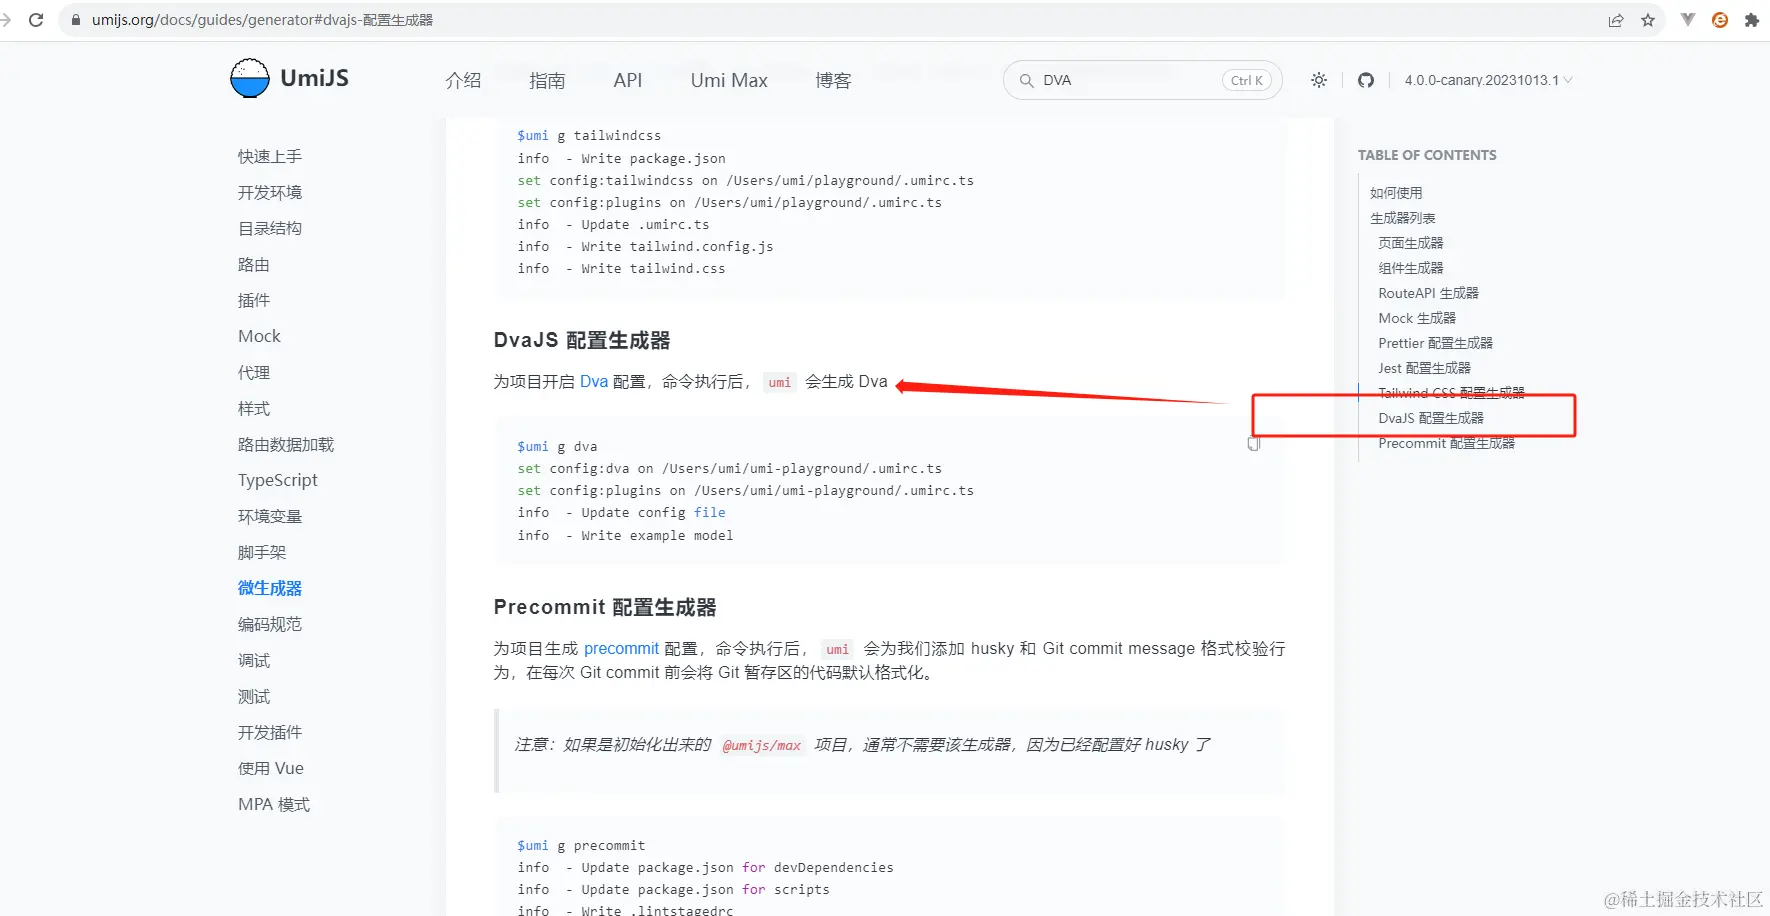The width and height of the screenshot is (1770, 916).
Task: Bookmark this page with the star icon
Action: 1648,20
